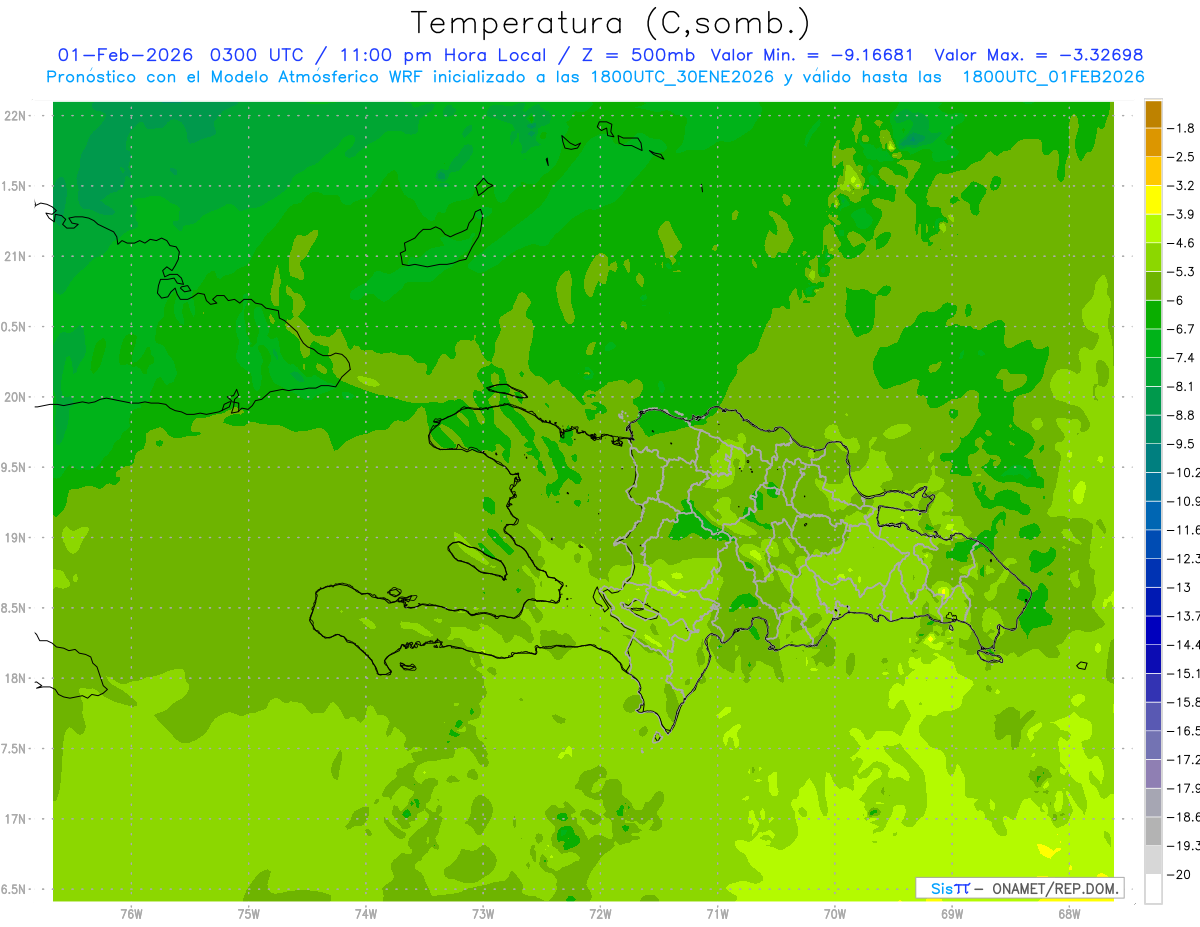
Task: Select the 'Valor Min. = -9.16681' text
Action: tap(811, 55)
